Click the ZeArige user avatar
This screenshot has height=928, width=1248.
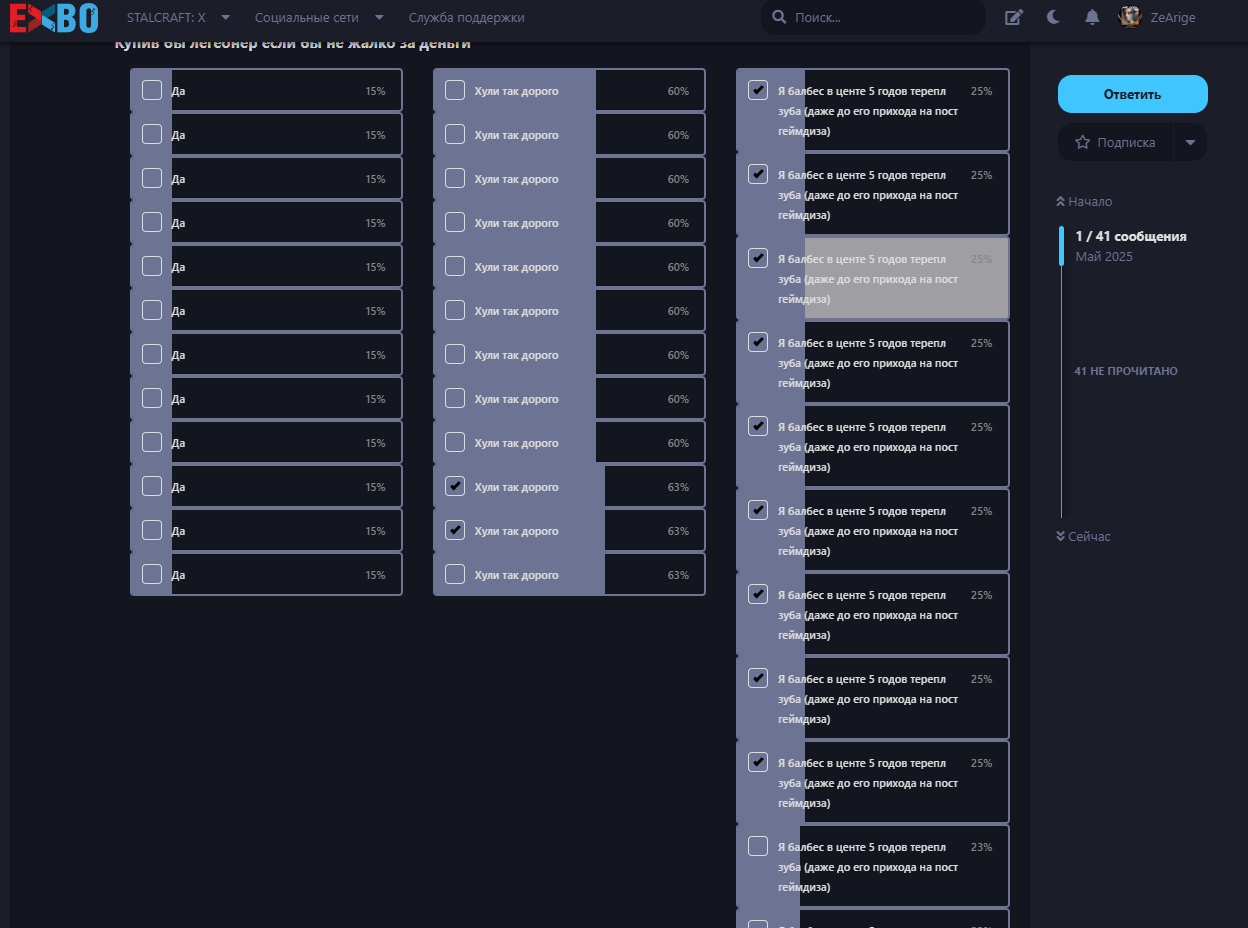1130,17
